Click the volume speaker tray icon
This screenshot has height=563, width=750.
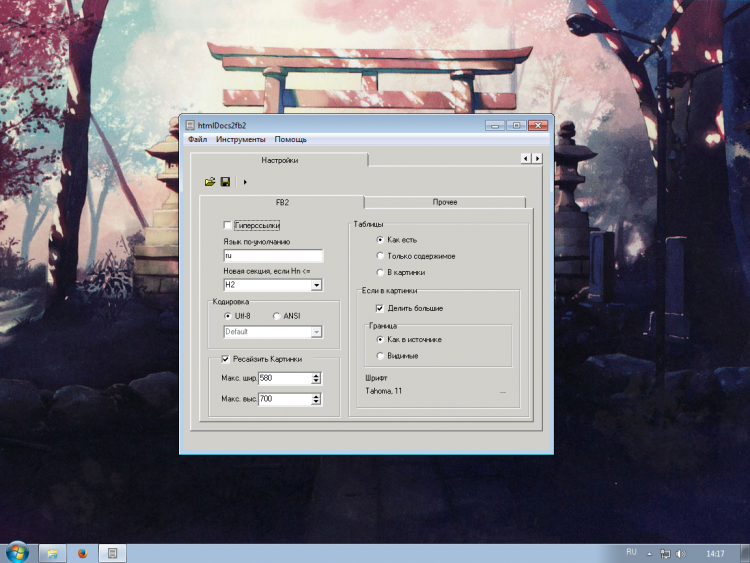click(680, 553)
